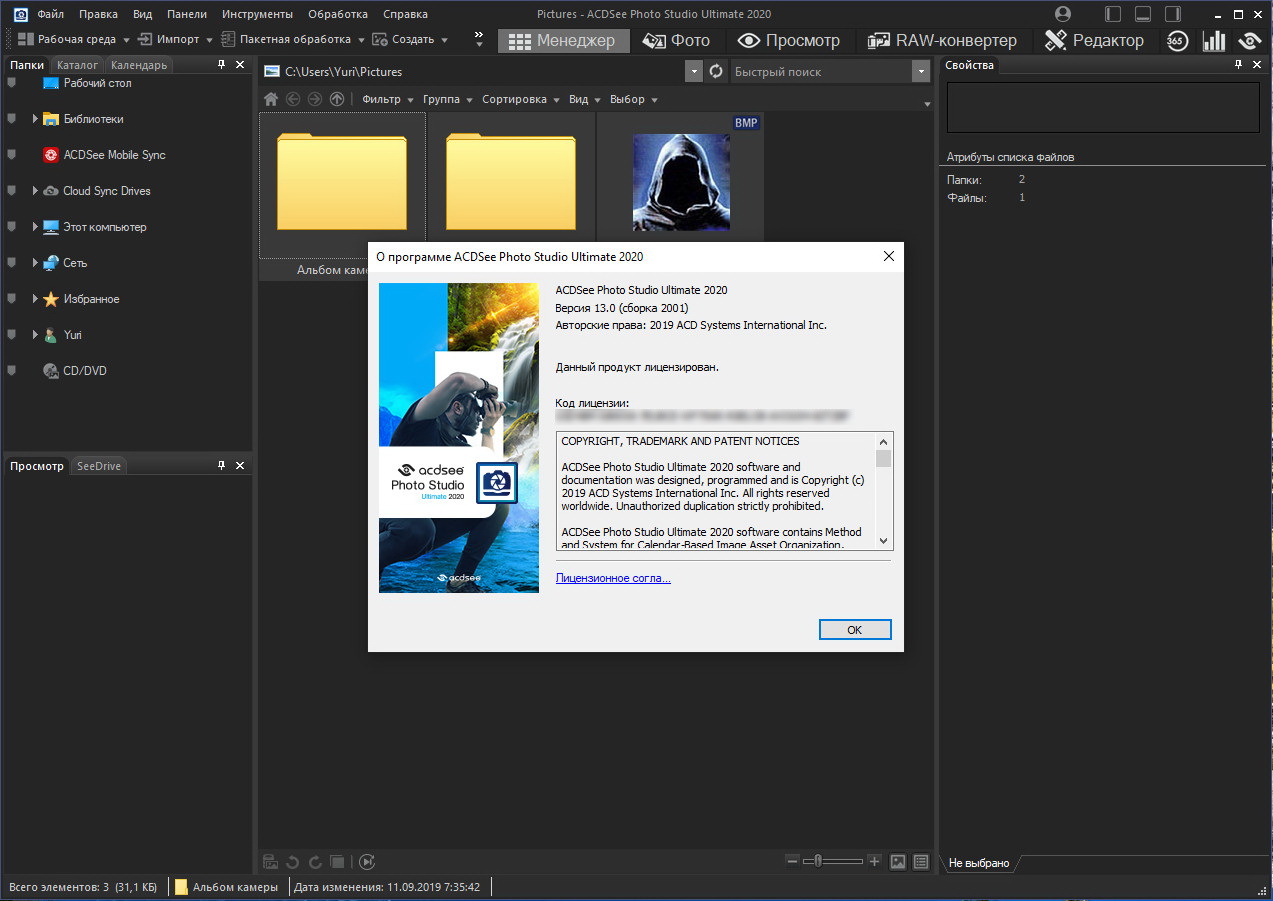1273x901 pixels.
Task: Open the user account icon
Action: click(x=1062, y=14)
